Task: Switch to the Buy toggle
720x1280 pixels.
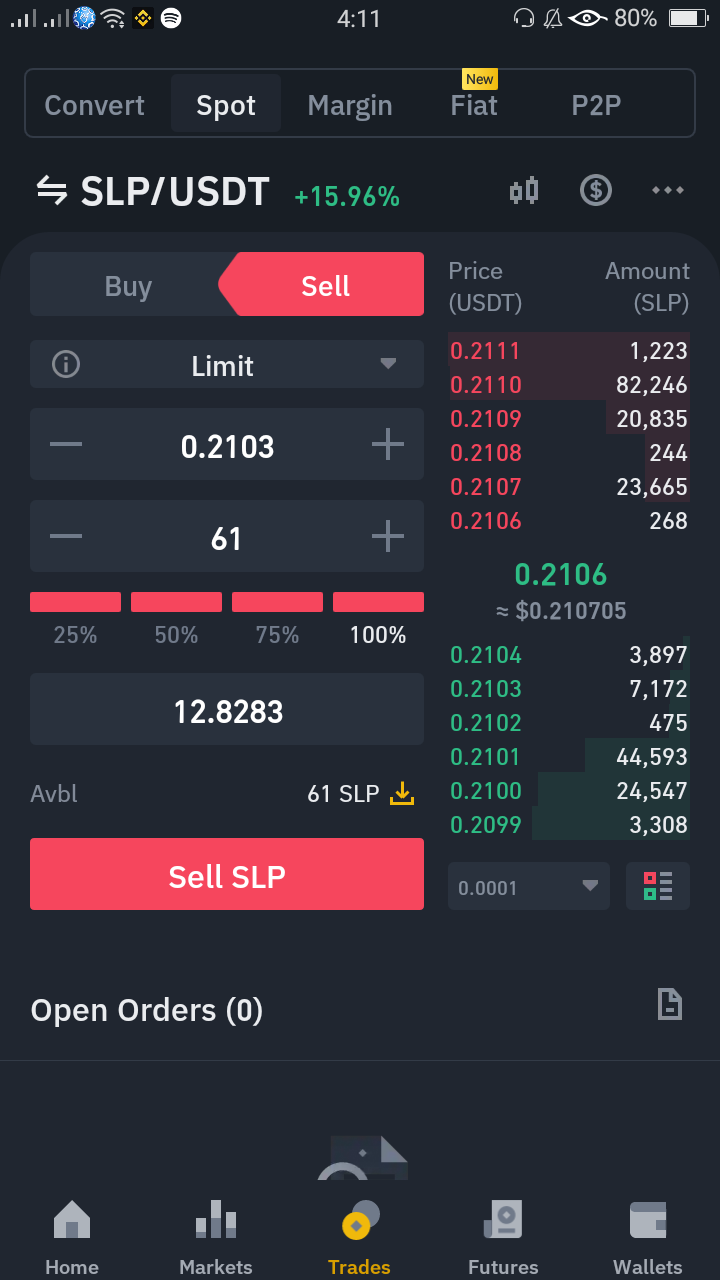Action: click(x=128, y=286)
